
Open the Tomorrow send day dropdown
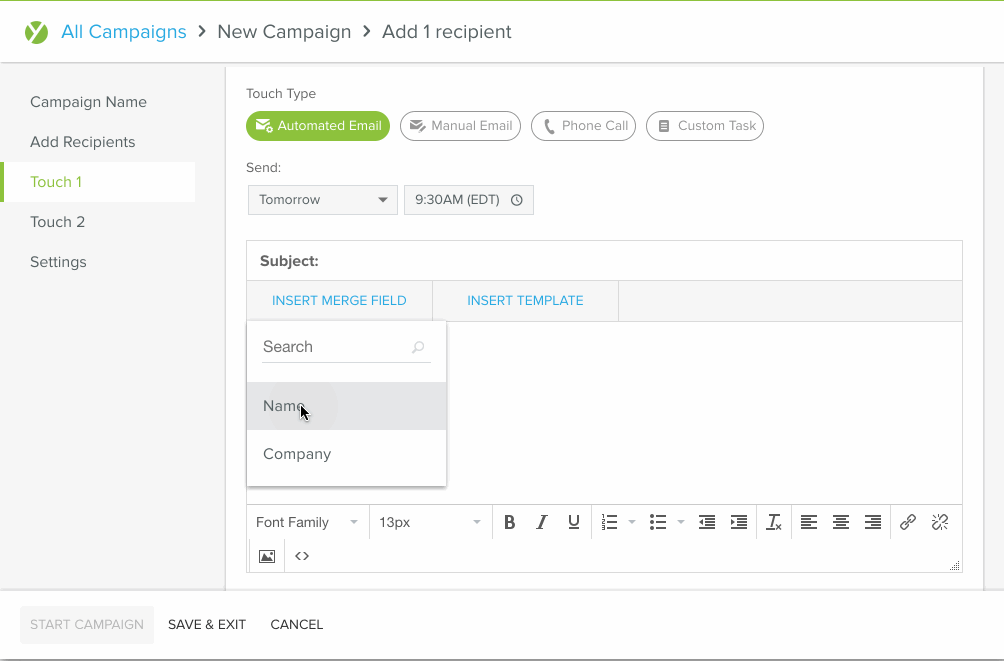click(x=322, y=200)
